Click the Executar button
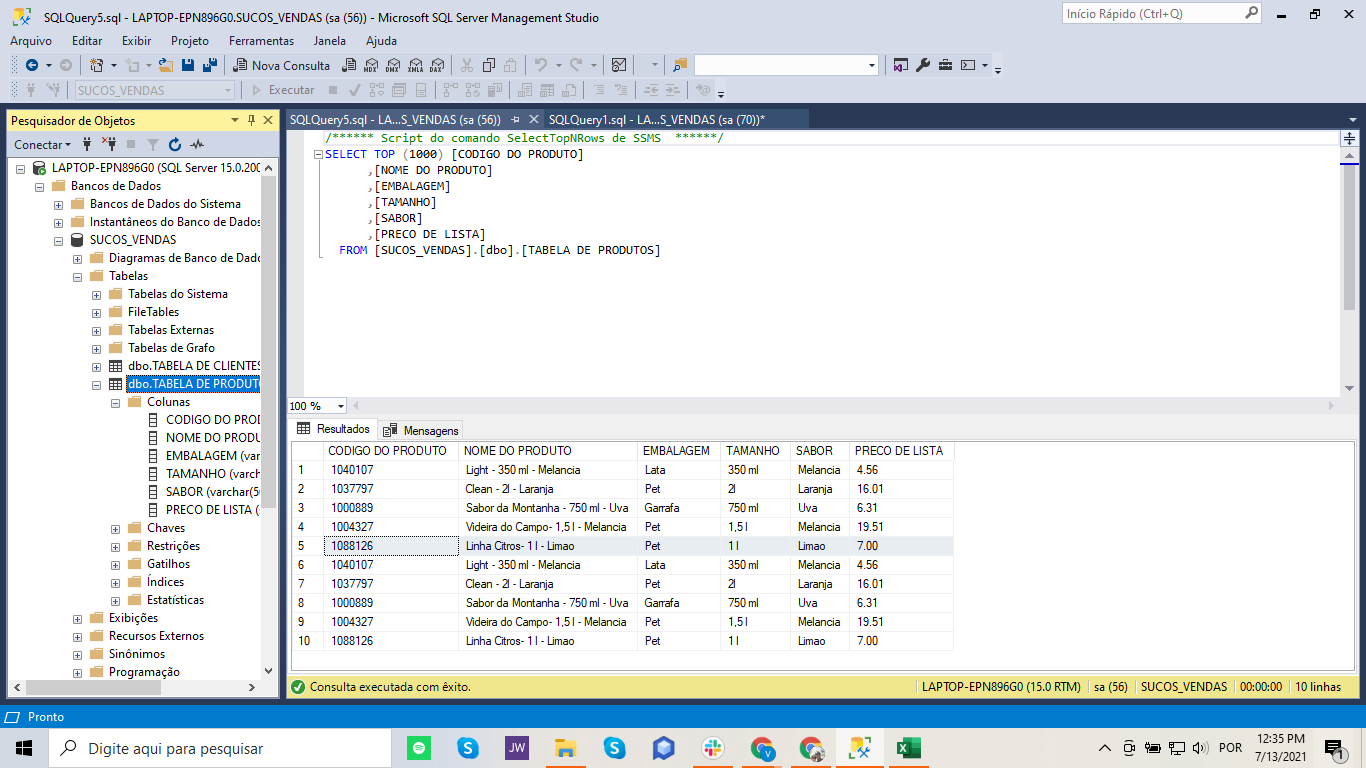Image resolution: width=1366 pixels, height=768 pixels. click(x=283, y=90)
